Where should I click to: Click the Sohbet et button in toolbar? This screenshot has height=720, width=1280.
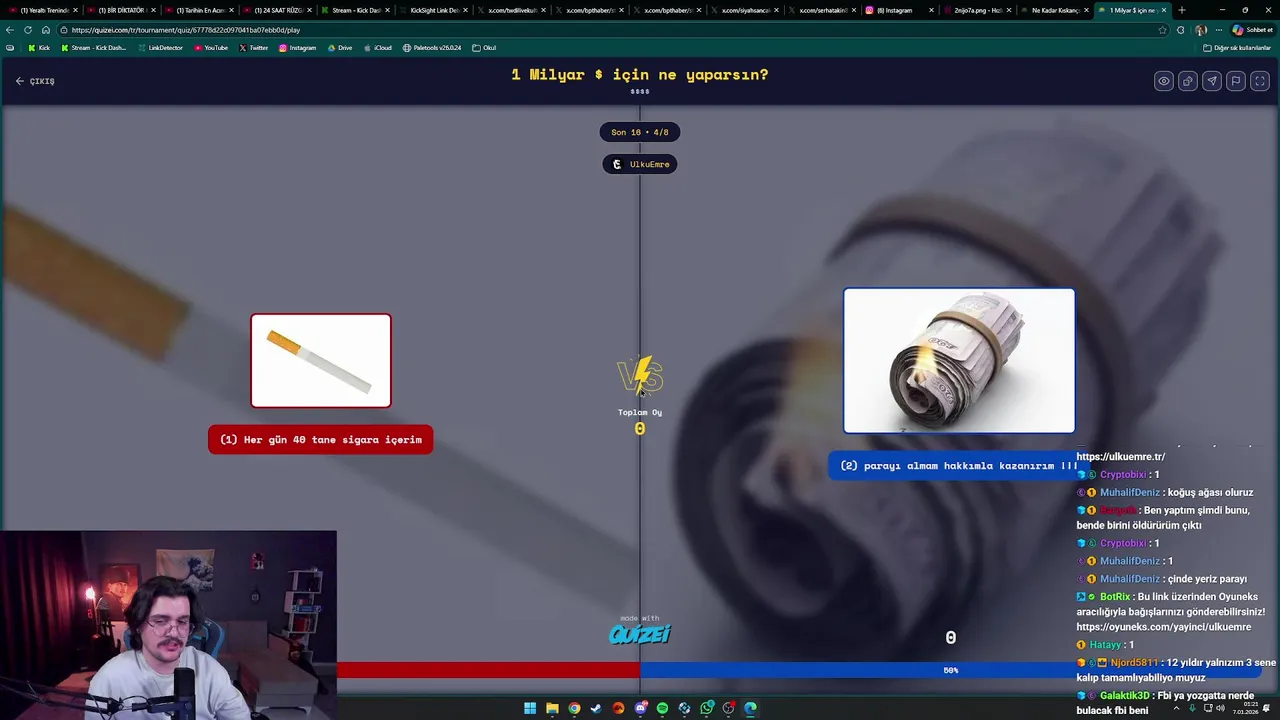click(1252, 30)
